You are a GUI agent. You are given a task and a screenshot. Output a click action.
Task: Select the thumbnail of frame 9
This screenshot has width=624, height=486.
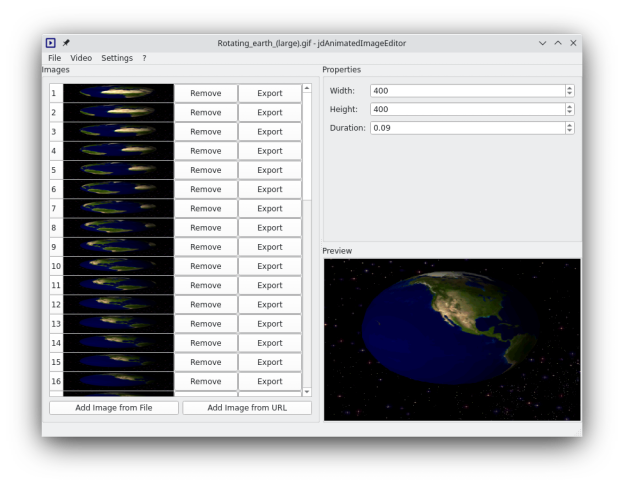(x=119, y=247)
